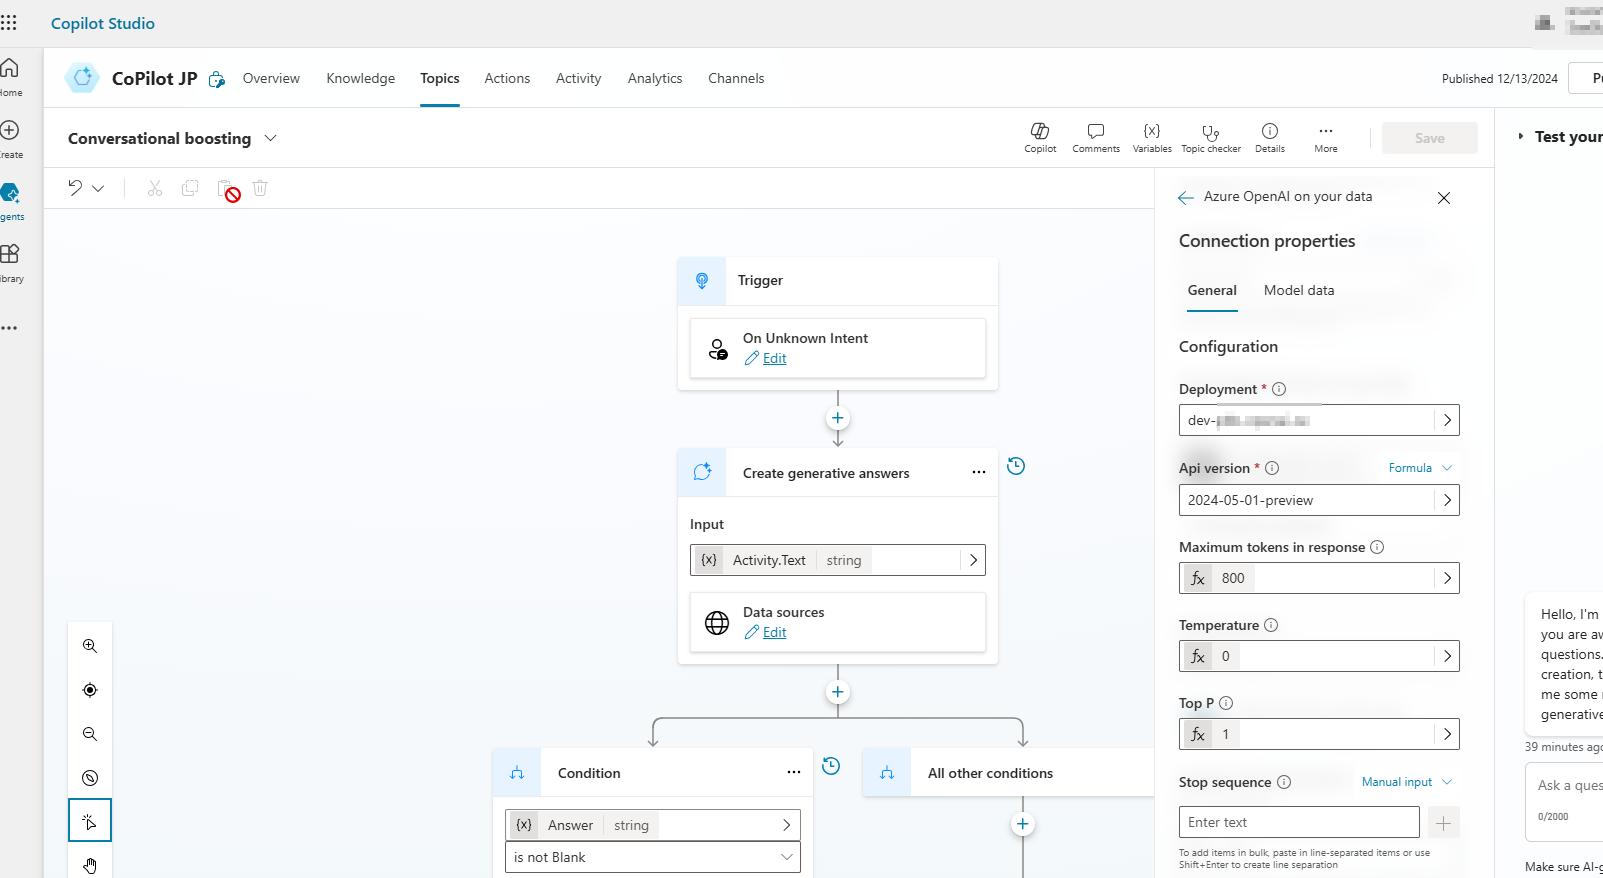Click history icon beside Create generative answers

(1016, 466)
